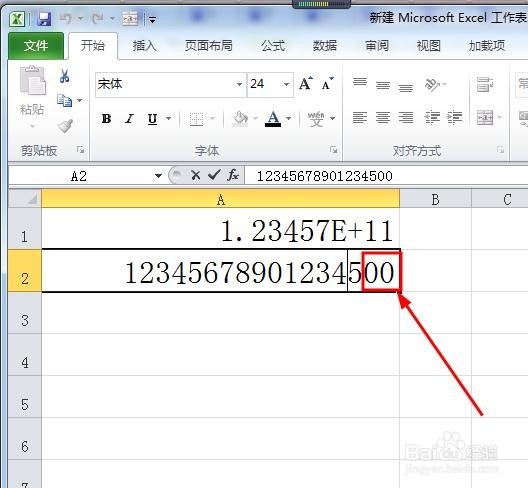Screen dimensions: 528x488
Task: Toggle Underline formatting
Action: [x=153, y=119]
